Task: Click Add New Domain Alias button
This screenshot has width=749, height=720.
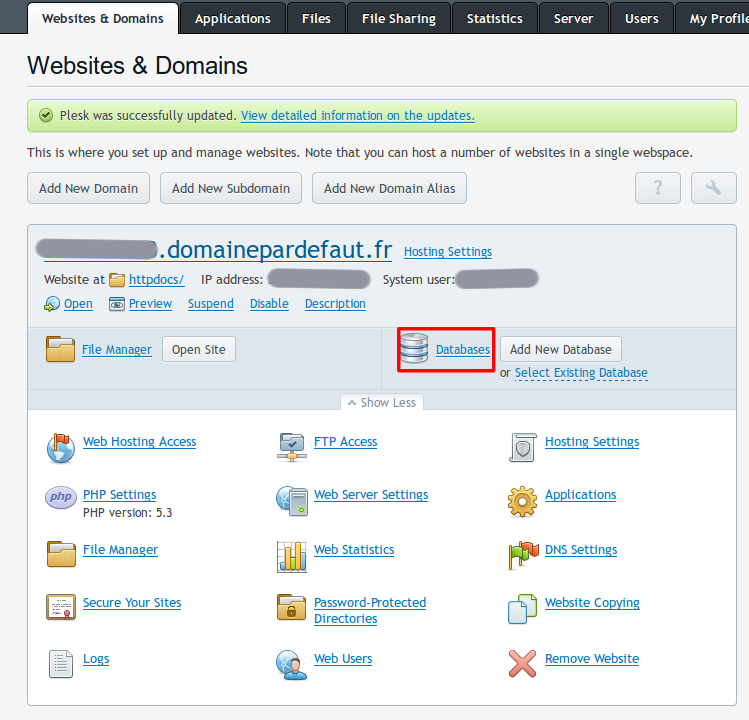Action: [x=389, y=188]
